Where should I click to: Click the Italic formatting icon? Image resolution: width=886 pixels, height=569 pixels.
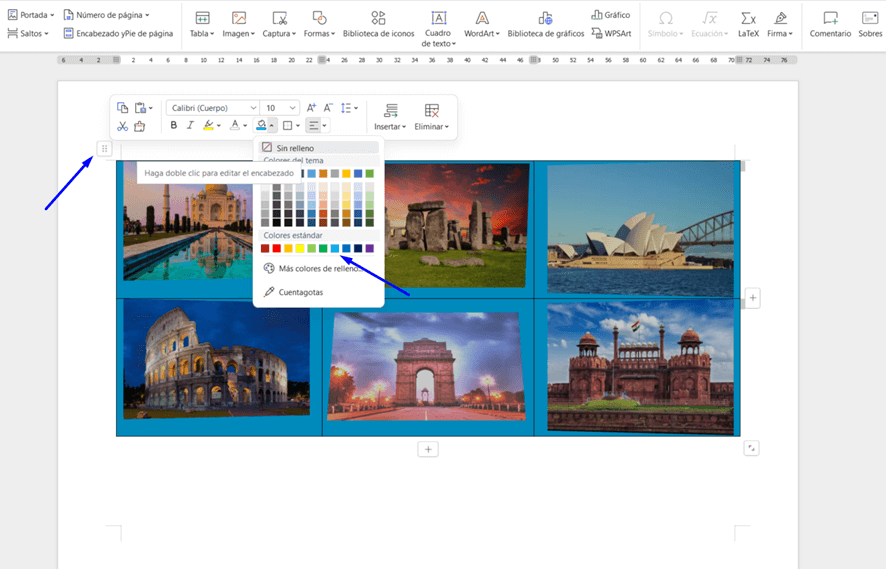pos(190,126)
